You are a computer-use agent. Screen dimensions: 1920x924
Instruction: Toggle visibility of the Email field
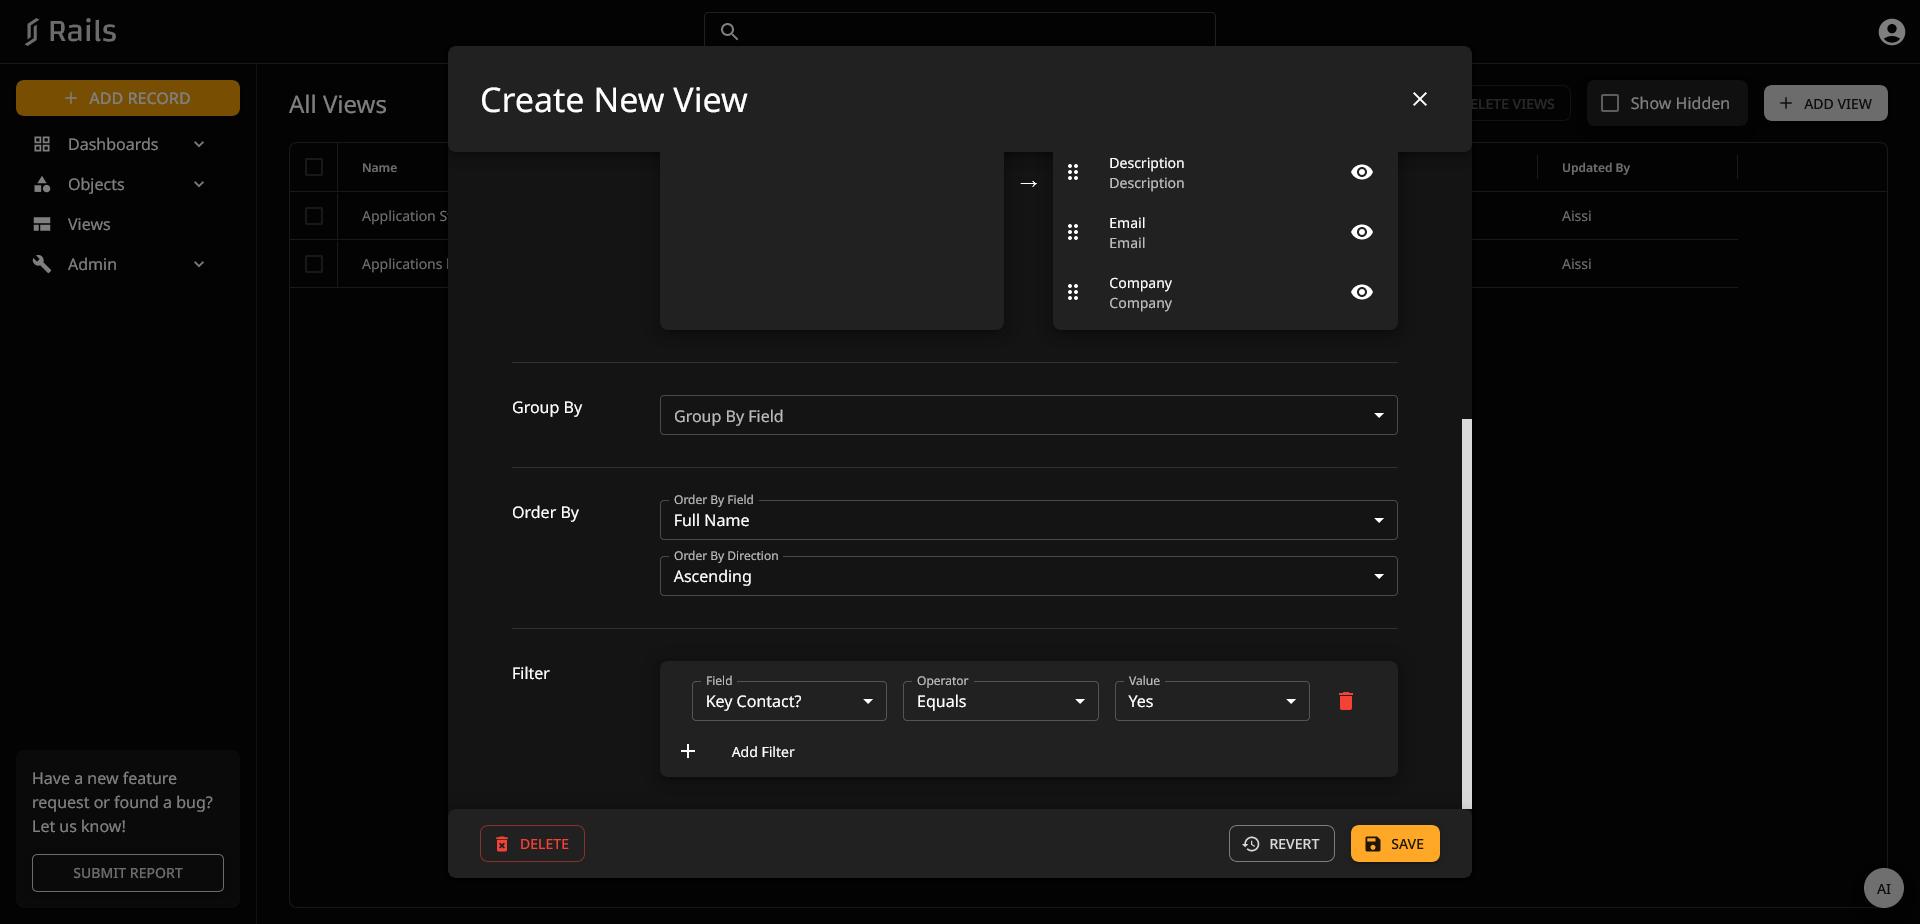[1361, 232]
